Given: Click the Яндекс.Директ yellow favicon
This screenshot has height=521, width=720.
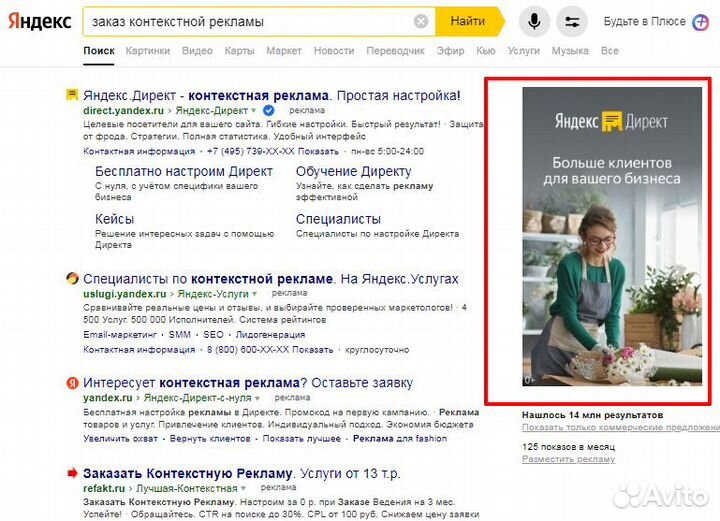Looking at the screenshot, I should (72, 95).
